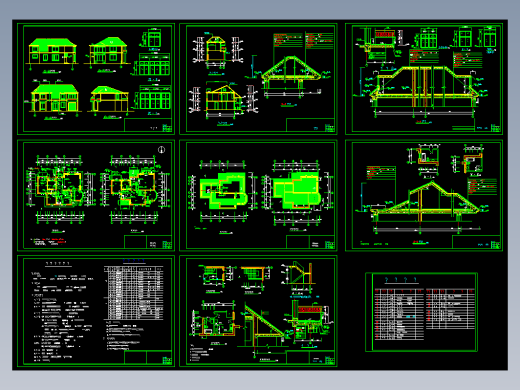Click the drawing list table sheet

click(422, 312)
